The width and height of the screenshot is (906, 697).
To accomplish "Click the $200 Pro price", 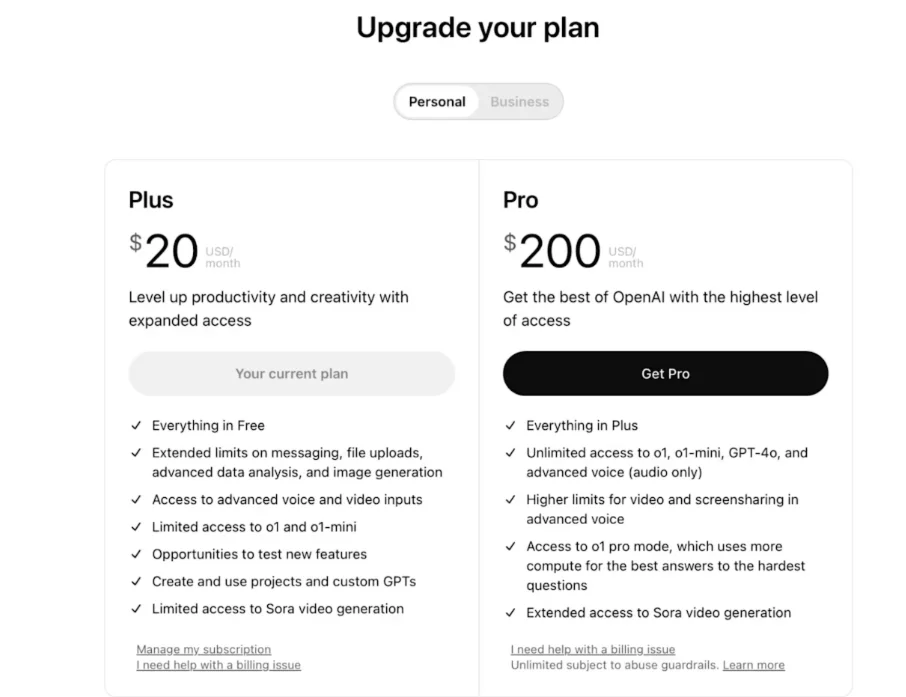I will [x=553, y=251].
